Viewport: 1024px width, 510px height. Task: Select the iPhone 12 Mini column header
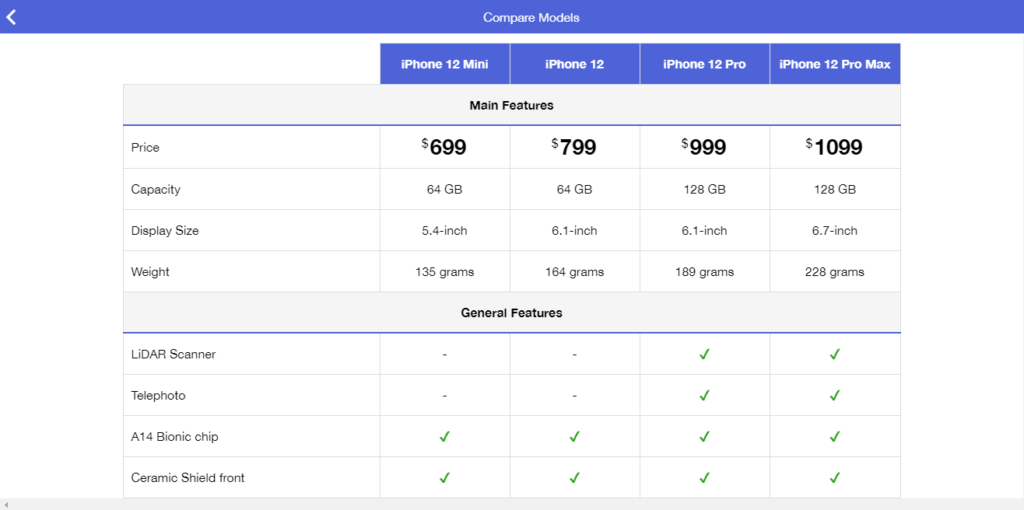[x=445, y=64]
